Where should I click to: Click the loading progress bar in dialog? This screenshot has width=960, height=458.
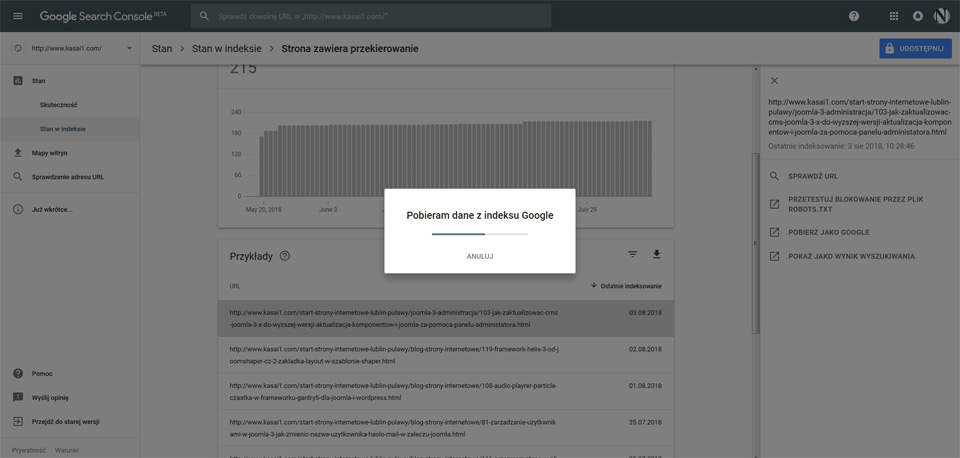pos(480,234)
